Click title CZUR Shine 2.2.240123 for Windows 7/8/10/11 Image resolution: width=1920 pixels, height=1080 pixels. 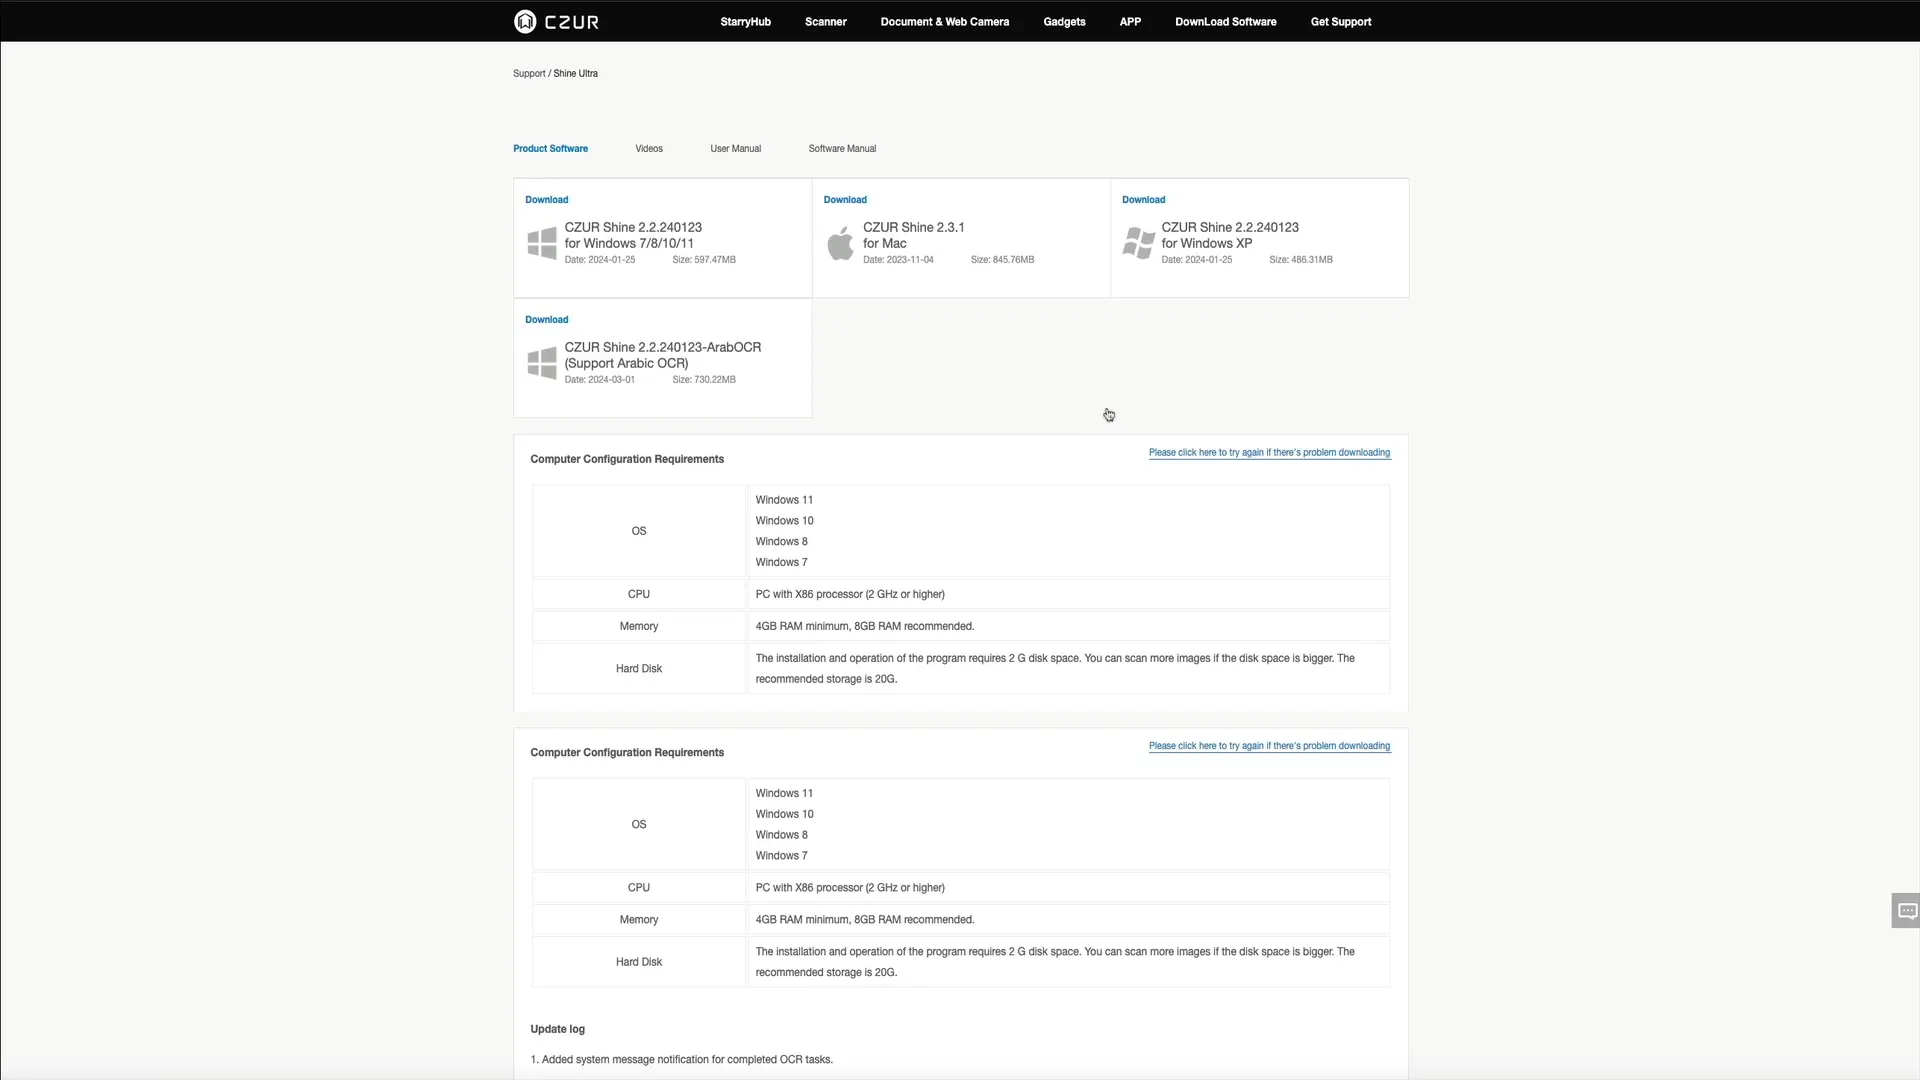[633, 235]
